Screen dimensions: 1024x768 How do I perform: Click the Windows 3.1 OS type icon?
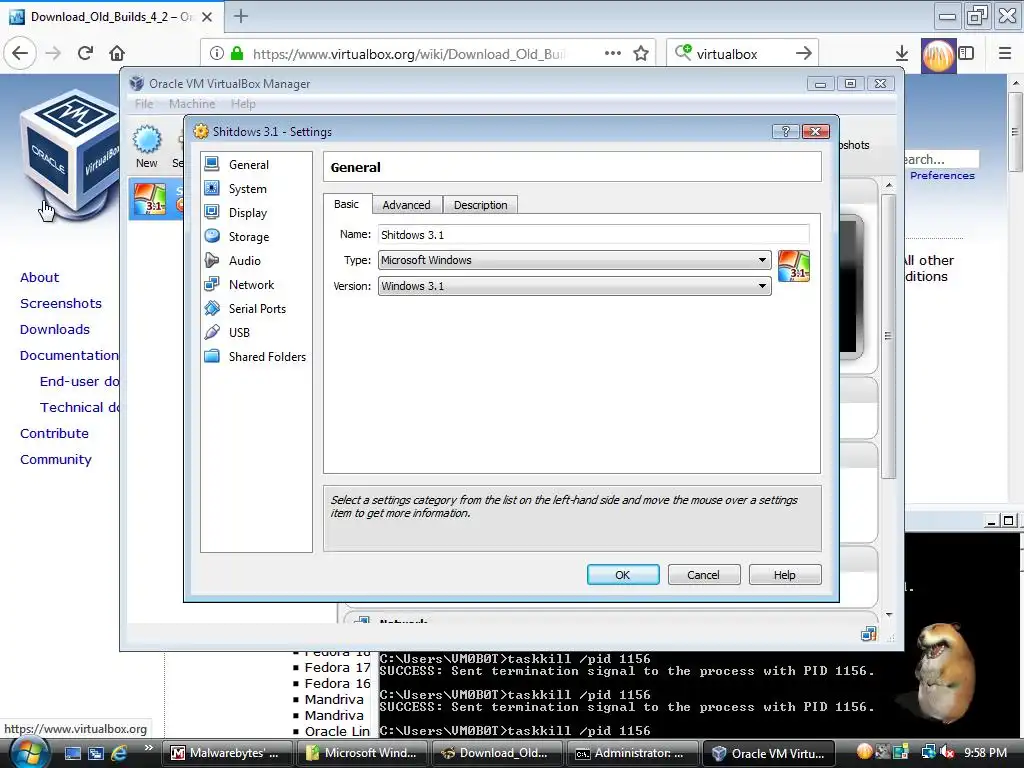pyautogui.click(x=794, y=266)
